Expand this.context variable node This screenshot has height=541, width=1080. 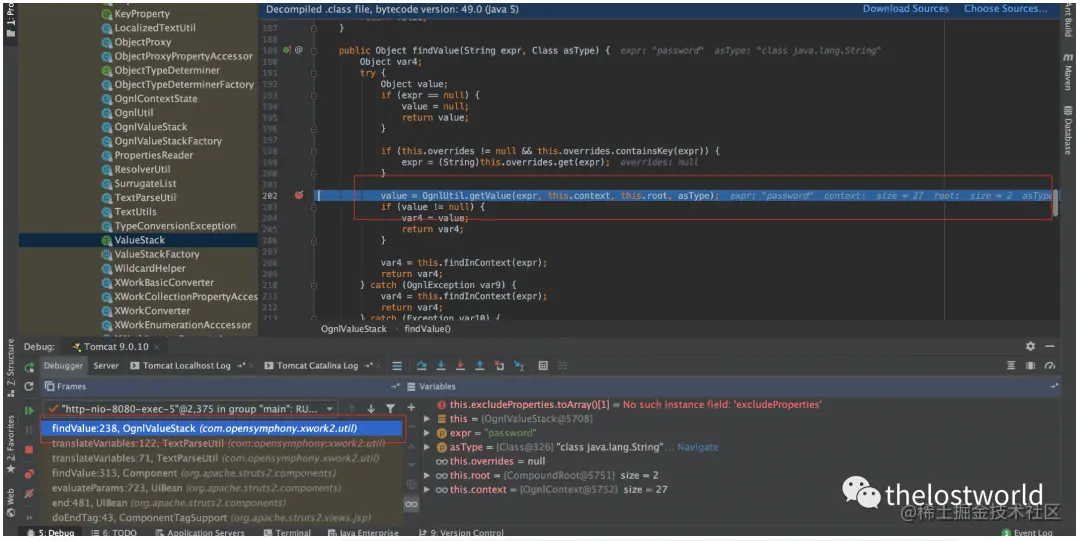click(x=427, y=489)
